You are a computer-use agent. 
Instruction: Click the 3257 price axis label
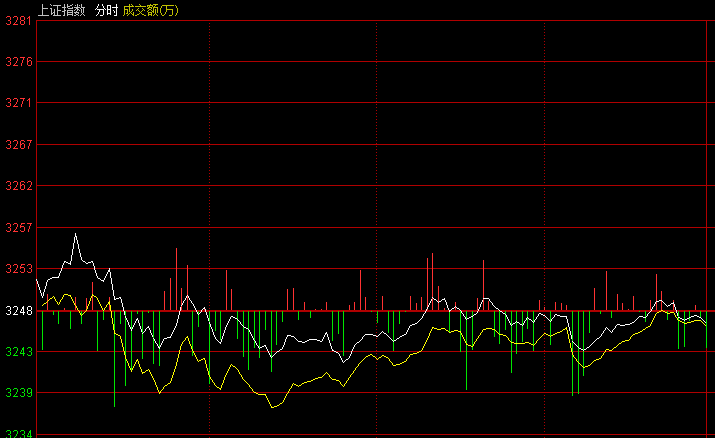pyautogui.click(x=19, y=227)
